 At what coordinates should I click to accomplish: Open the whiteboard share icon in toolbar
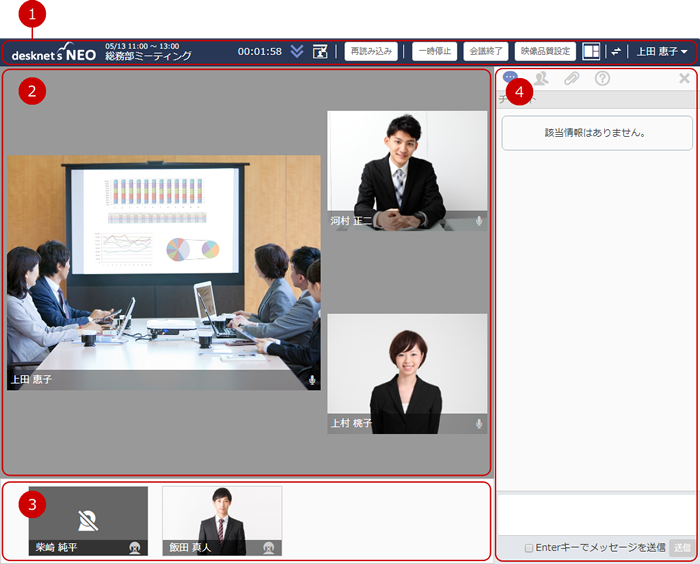point(320,51)
